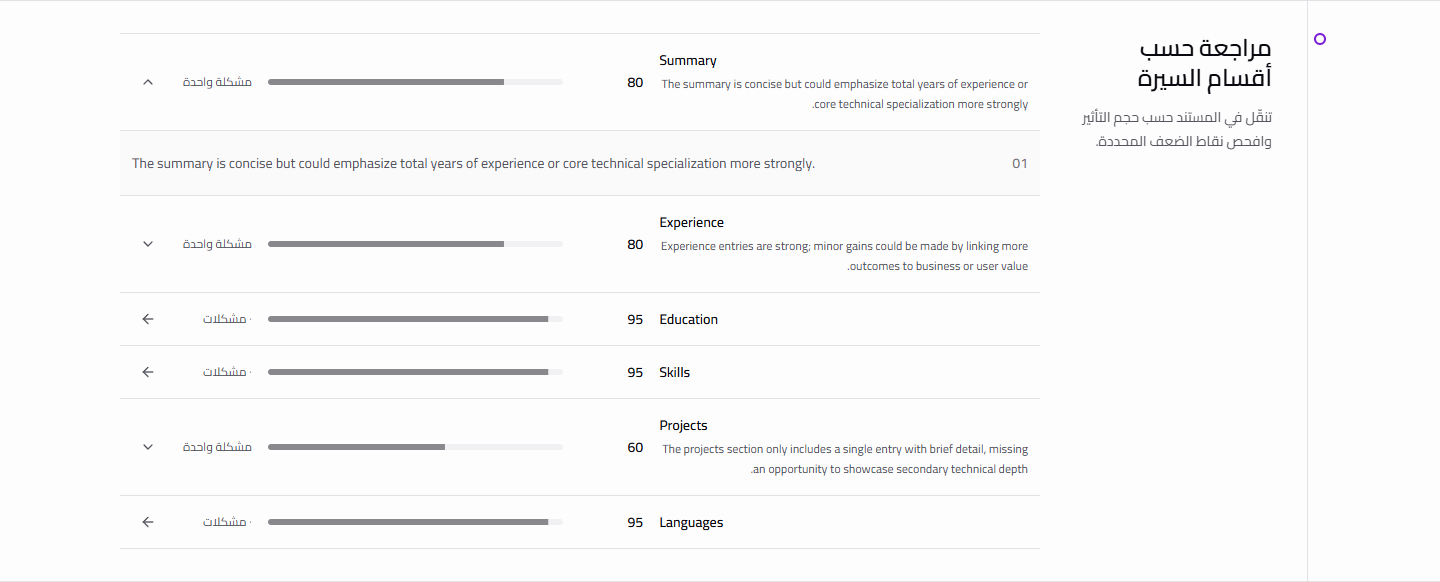Select the Education row label
Viewport: 1440px width, 582px height.
point(689,319)
